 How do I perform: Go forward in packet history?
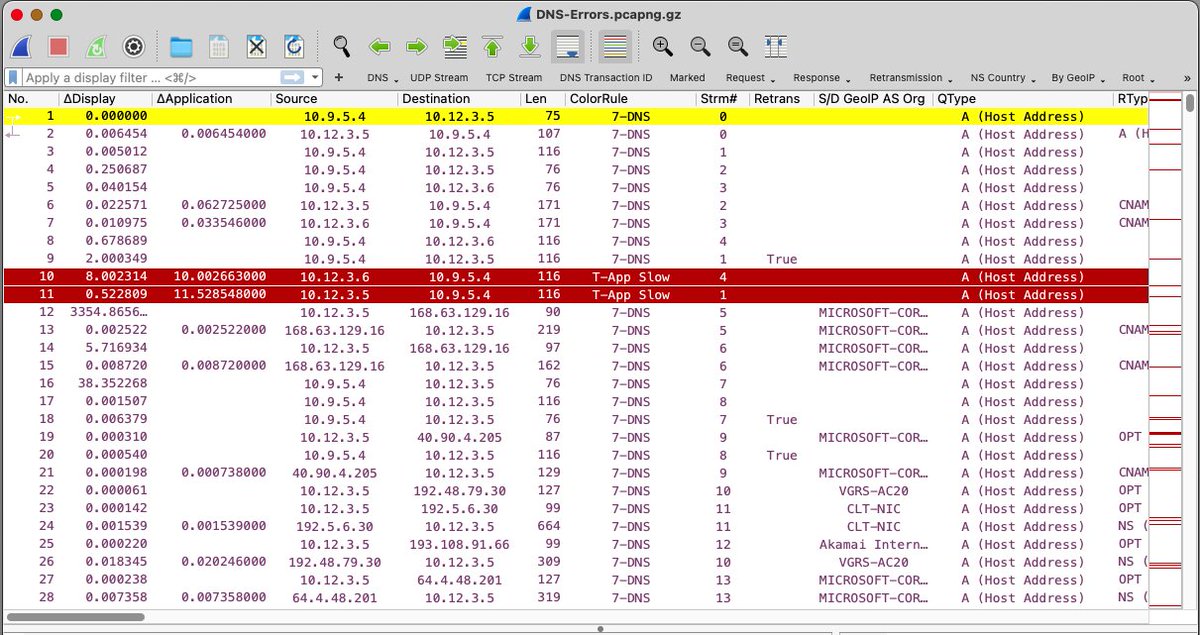pyautogui.click(x=417, y=46)
